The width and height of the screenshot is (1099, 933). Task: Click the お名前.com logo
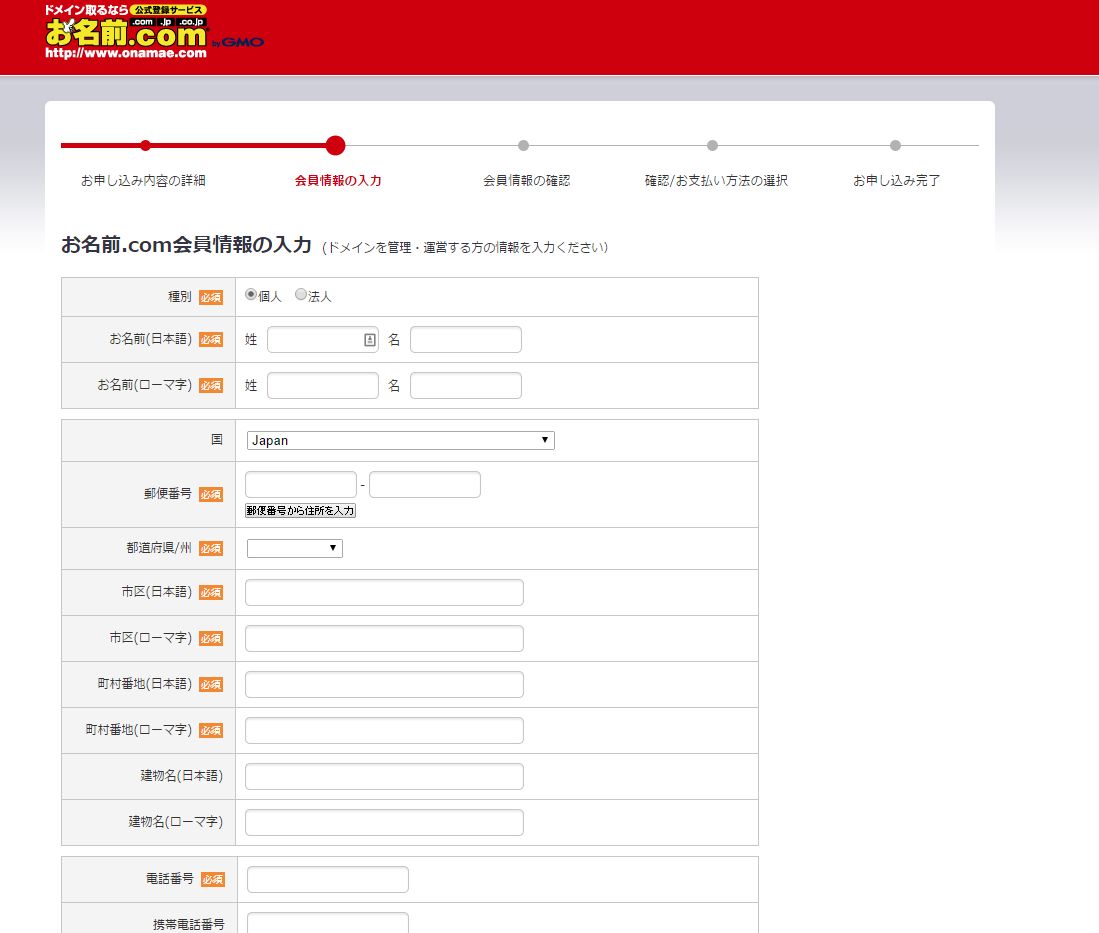(x=153, y=32)
